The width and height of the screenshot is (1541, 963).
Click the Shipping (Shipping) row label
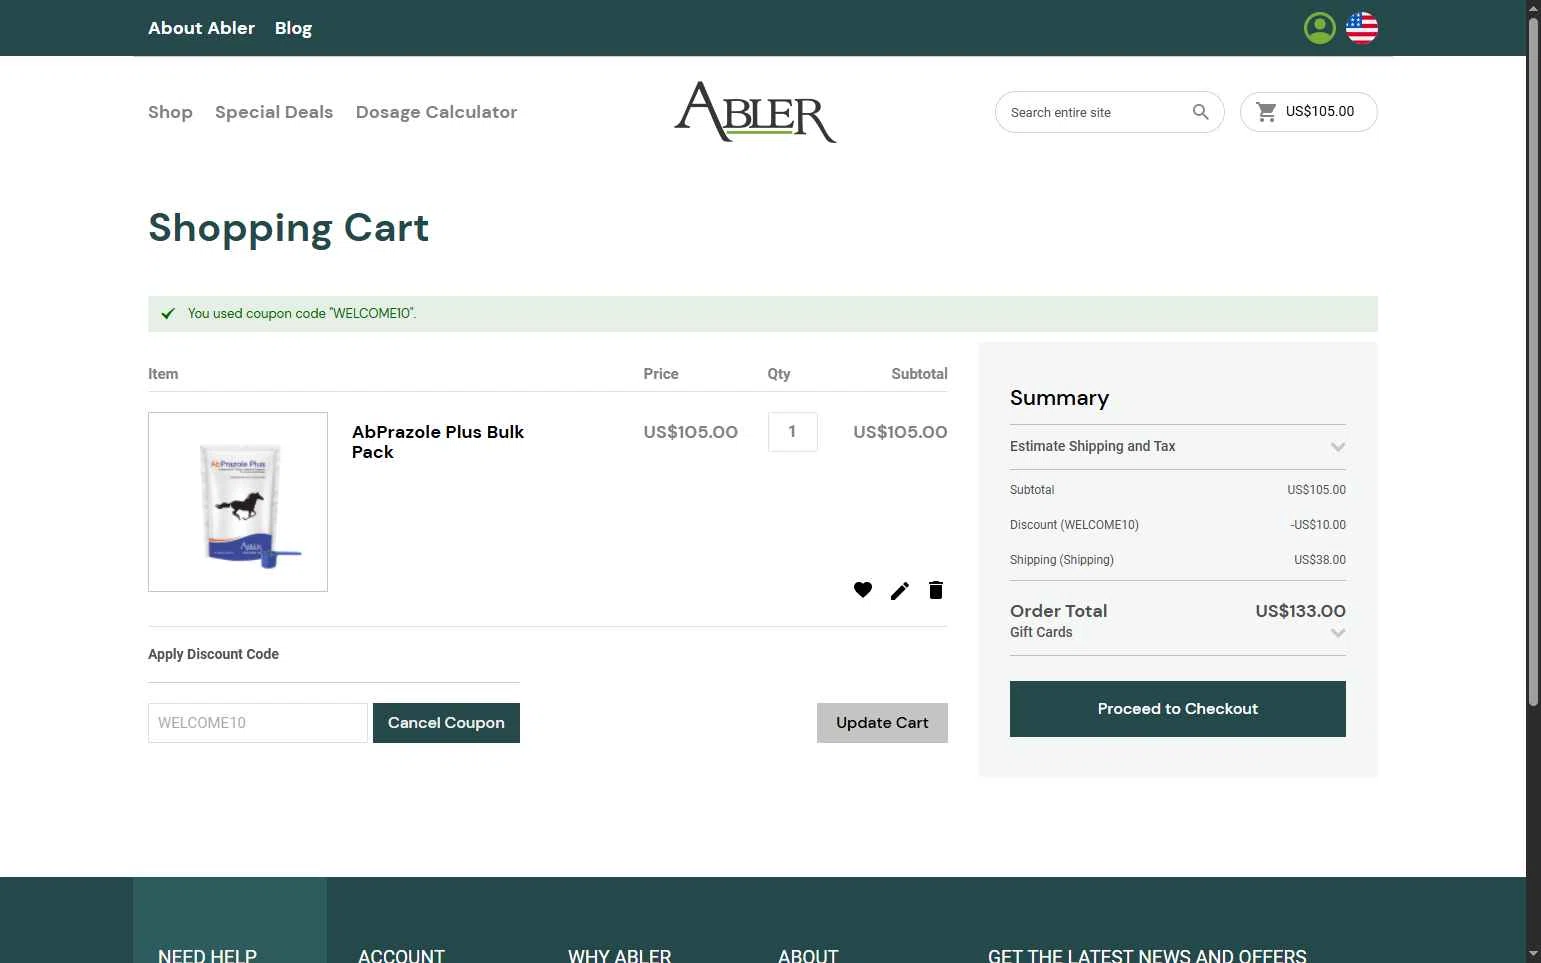click(x=1062, y=560)
